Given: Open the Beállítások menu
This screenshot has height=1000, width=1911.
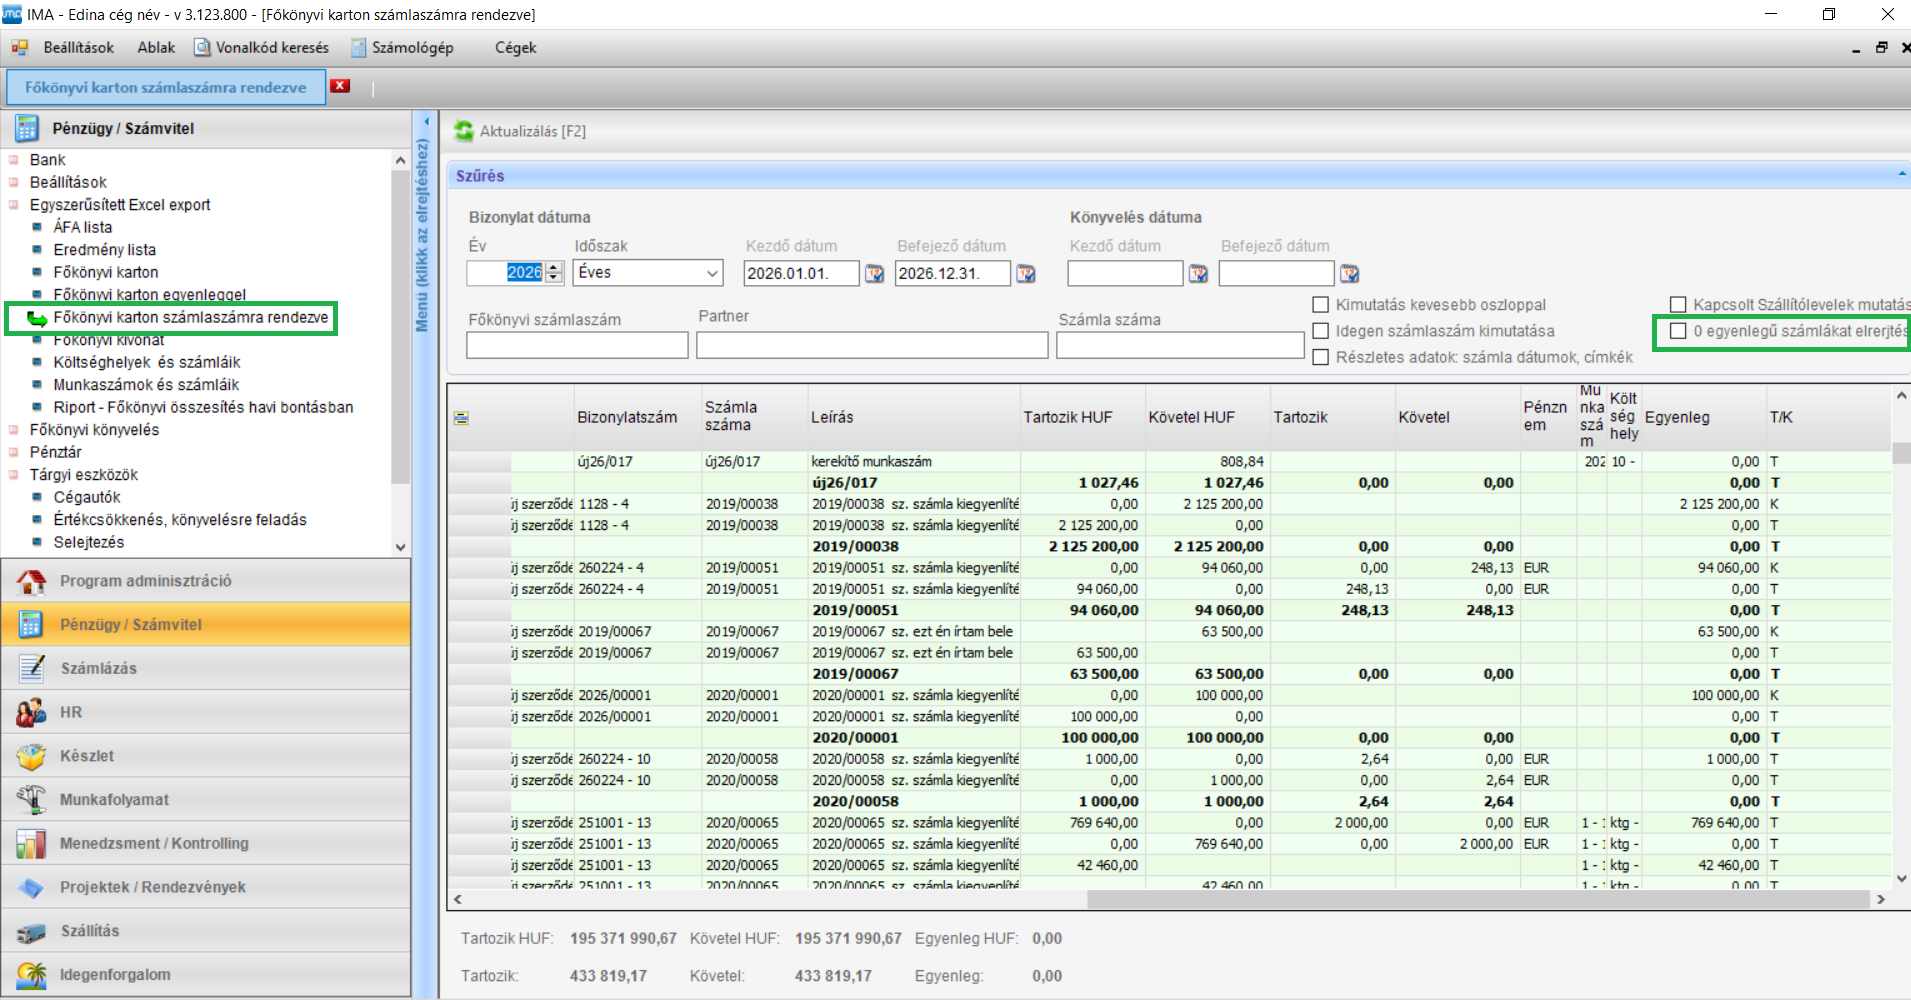Looking at the screenshot, I should coord(78,48).
